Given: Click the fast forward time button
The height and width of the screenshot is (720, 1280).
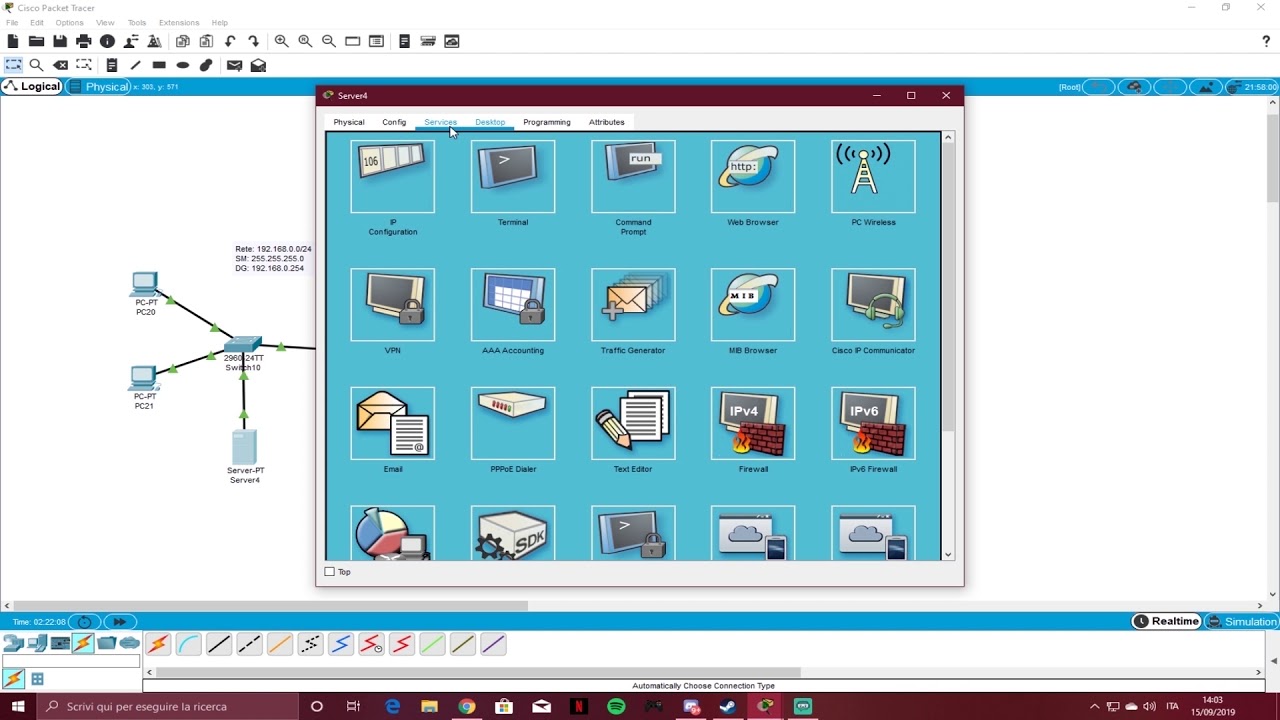Looking at the screenshot, I should pos(119,622).
